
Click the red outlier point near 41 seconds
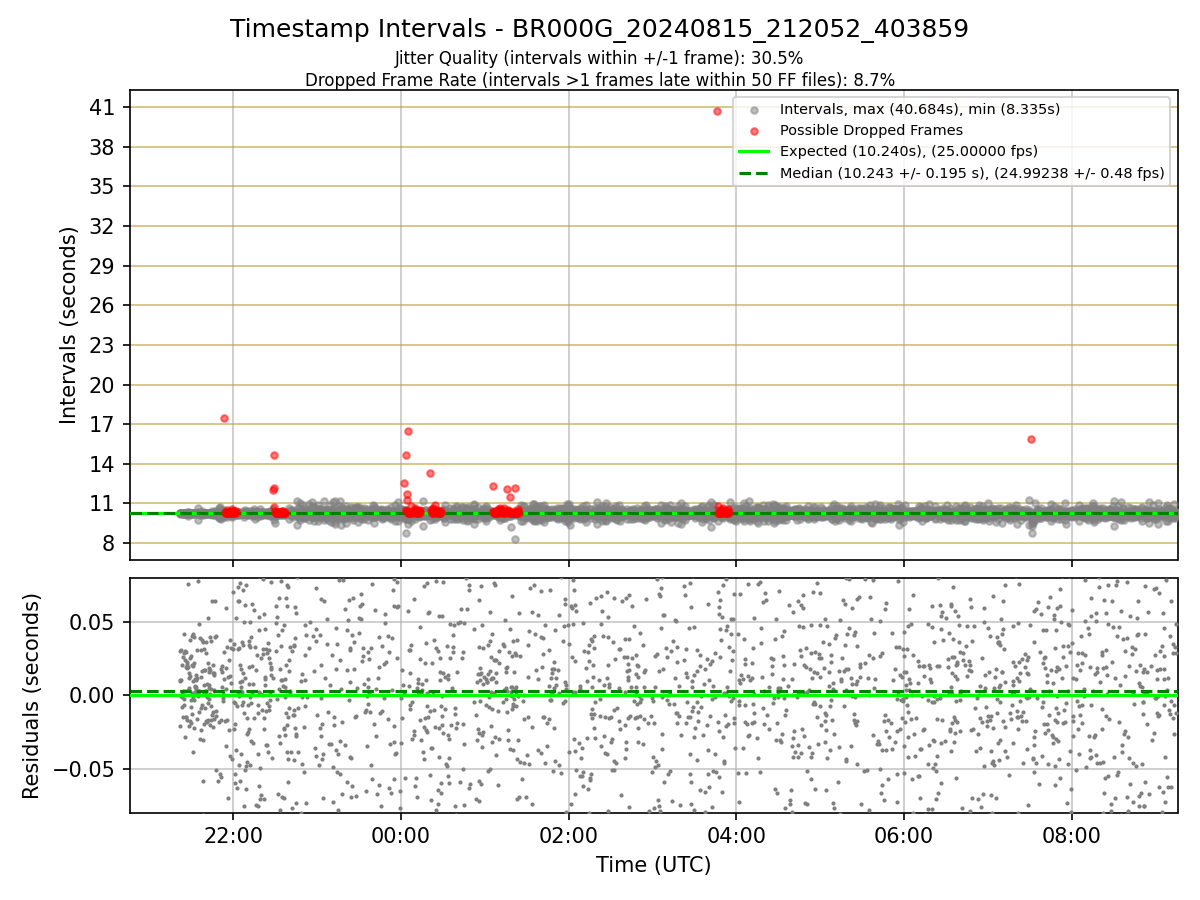click(717, 111)
